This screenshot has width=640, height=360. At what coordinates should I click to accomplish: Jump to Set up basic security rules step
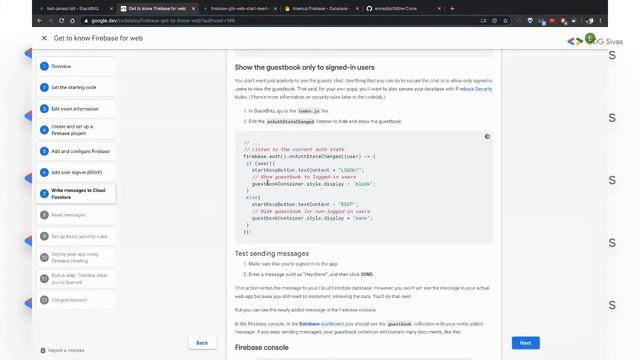click(x=76, y=236)
